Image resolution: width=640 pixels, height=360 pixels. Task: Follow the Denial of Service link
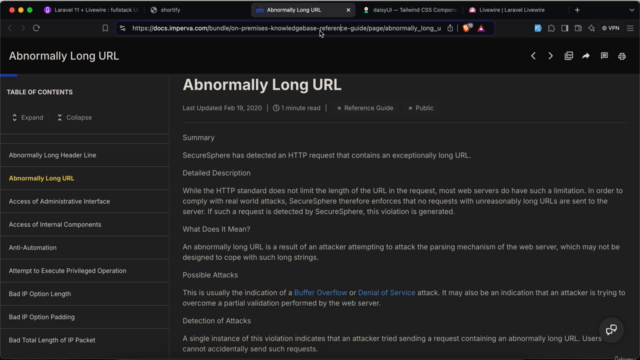pos(386,293)
